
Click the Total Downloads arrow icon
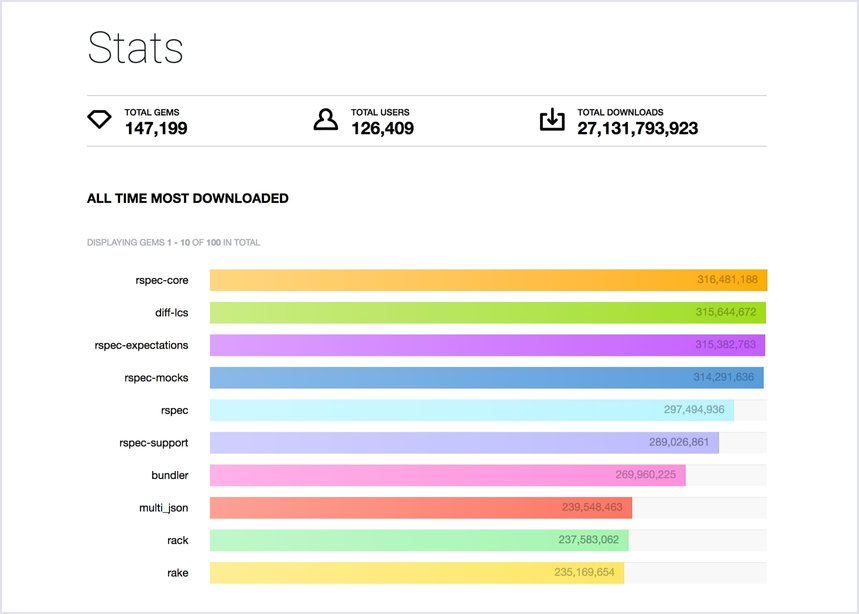tap(552, 120)
